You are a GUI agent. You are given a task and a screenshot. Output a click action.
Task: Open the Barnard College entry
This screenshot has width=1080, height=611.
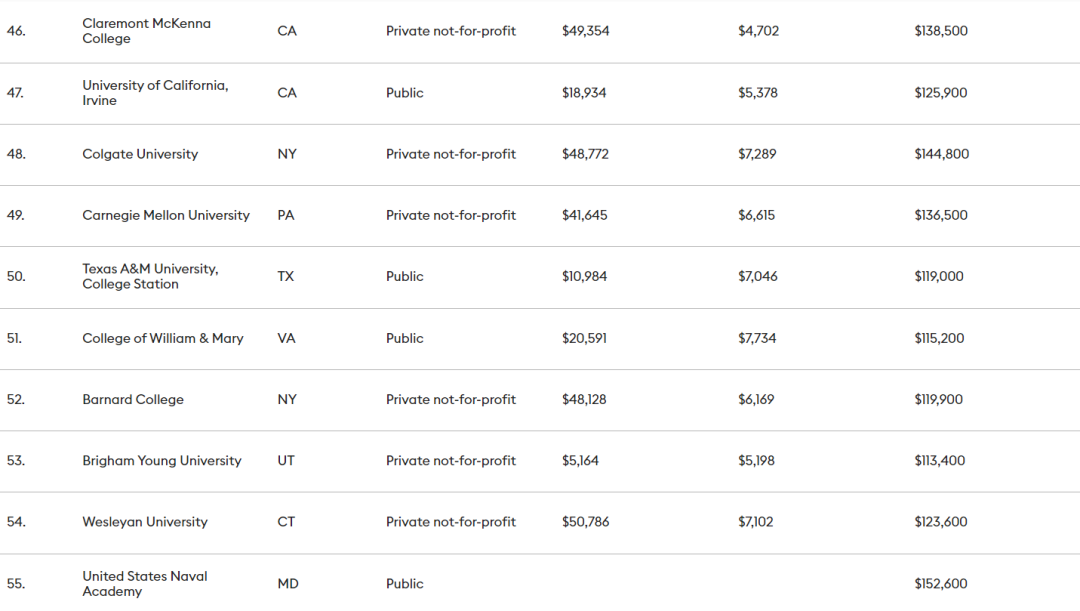click(x=133, y=399)
